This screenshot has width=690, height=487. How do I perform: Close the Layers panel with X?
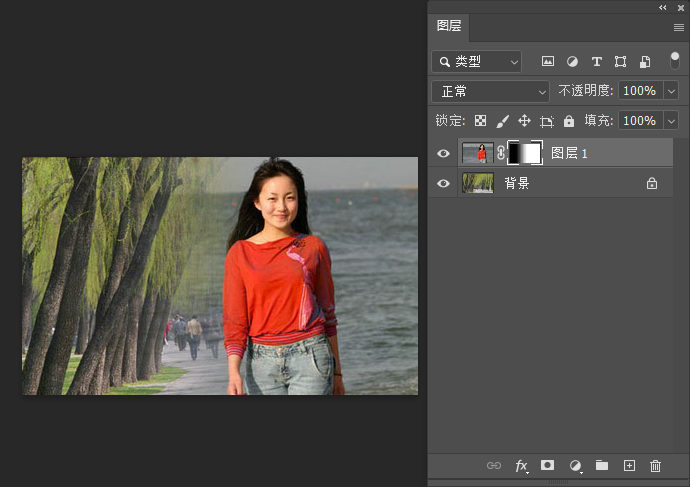click(681, 7)
